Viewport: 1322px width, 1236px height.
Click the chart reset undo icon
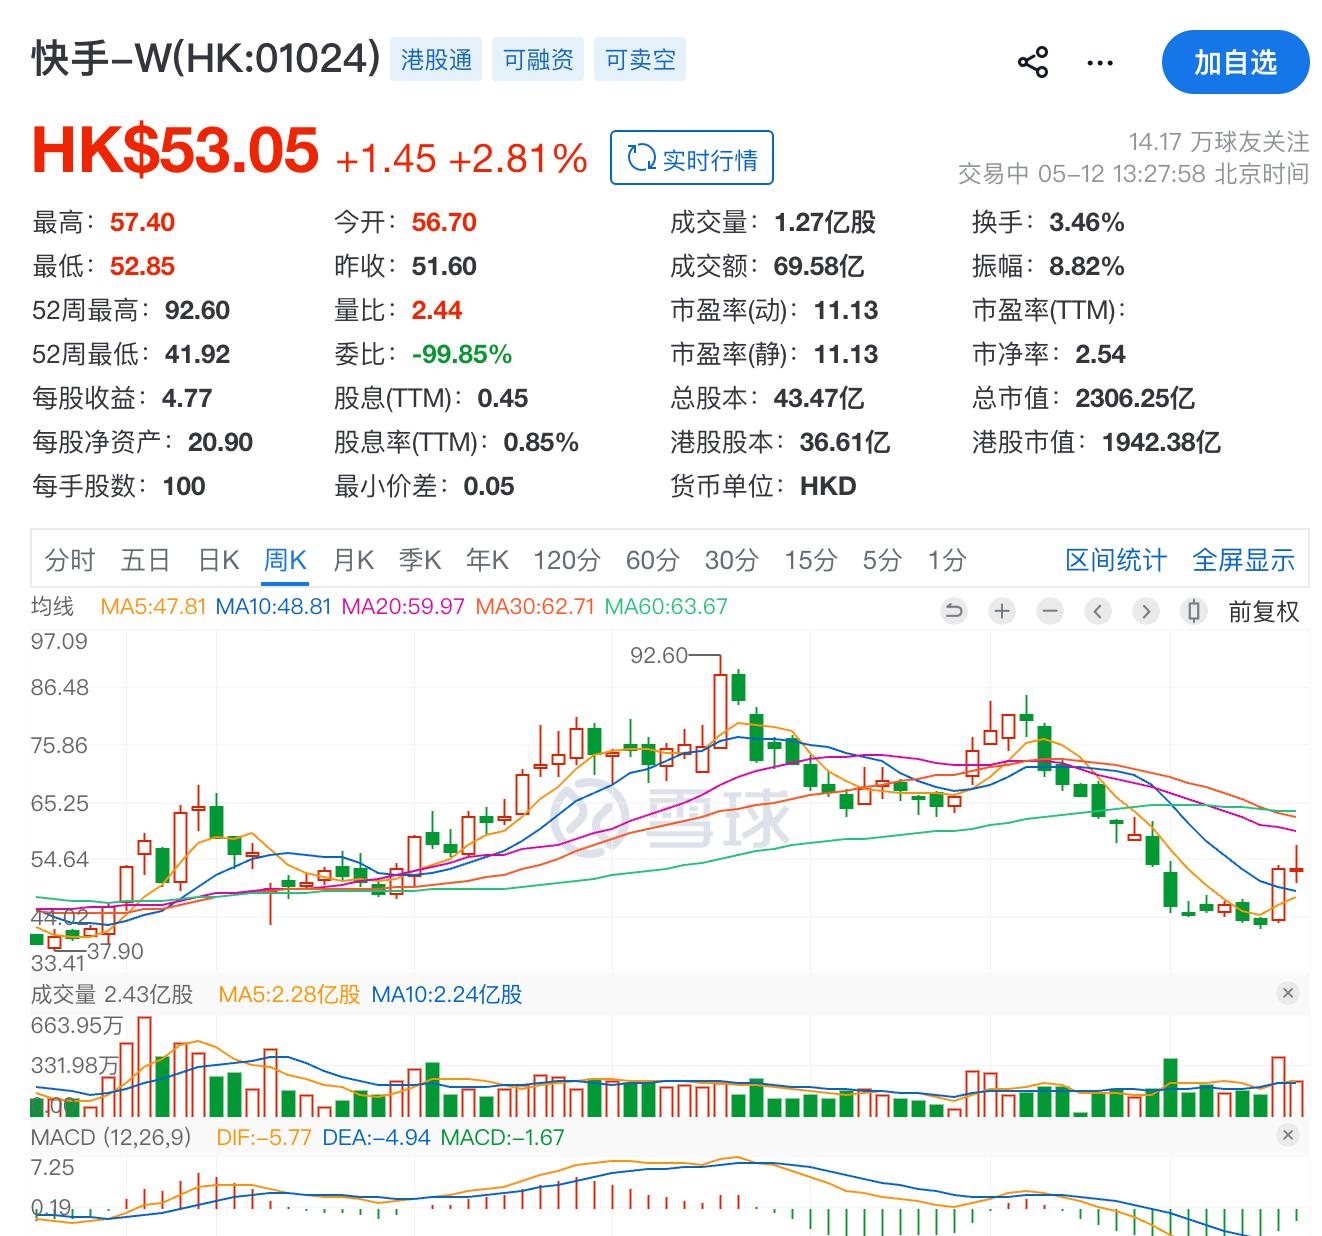click(x=954, y=610)
